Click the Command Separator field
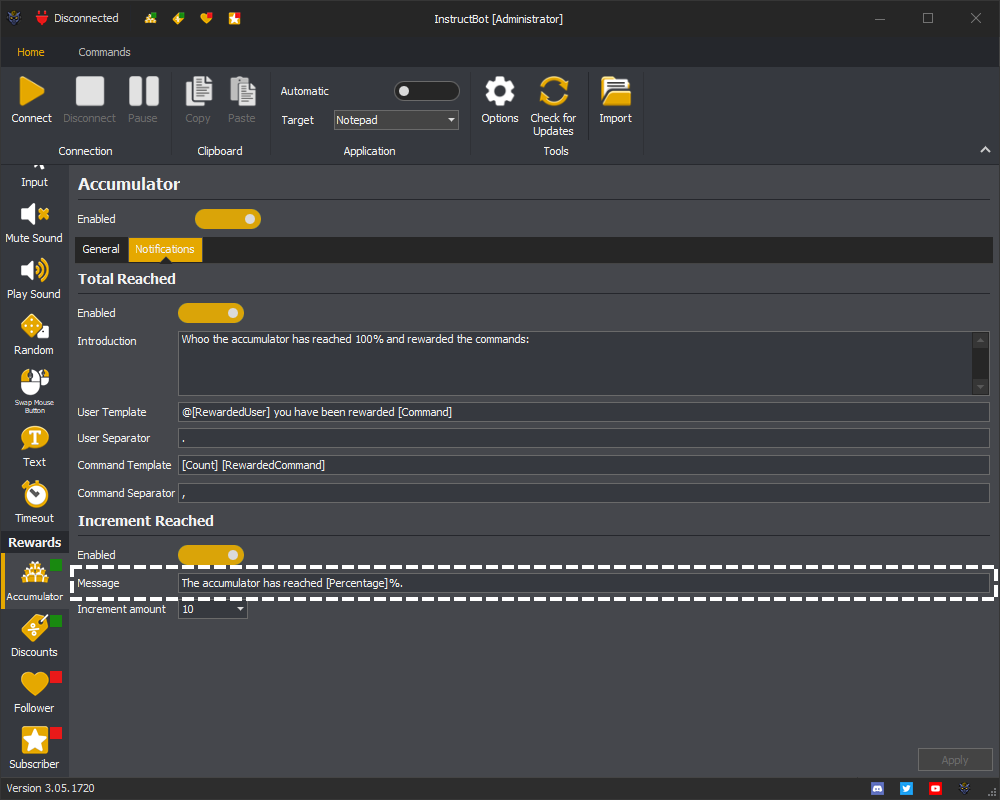 point(584,493)
